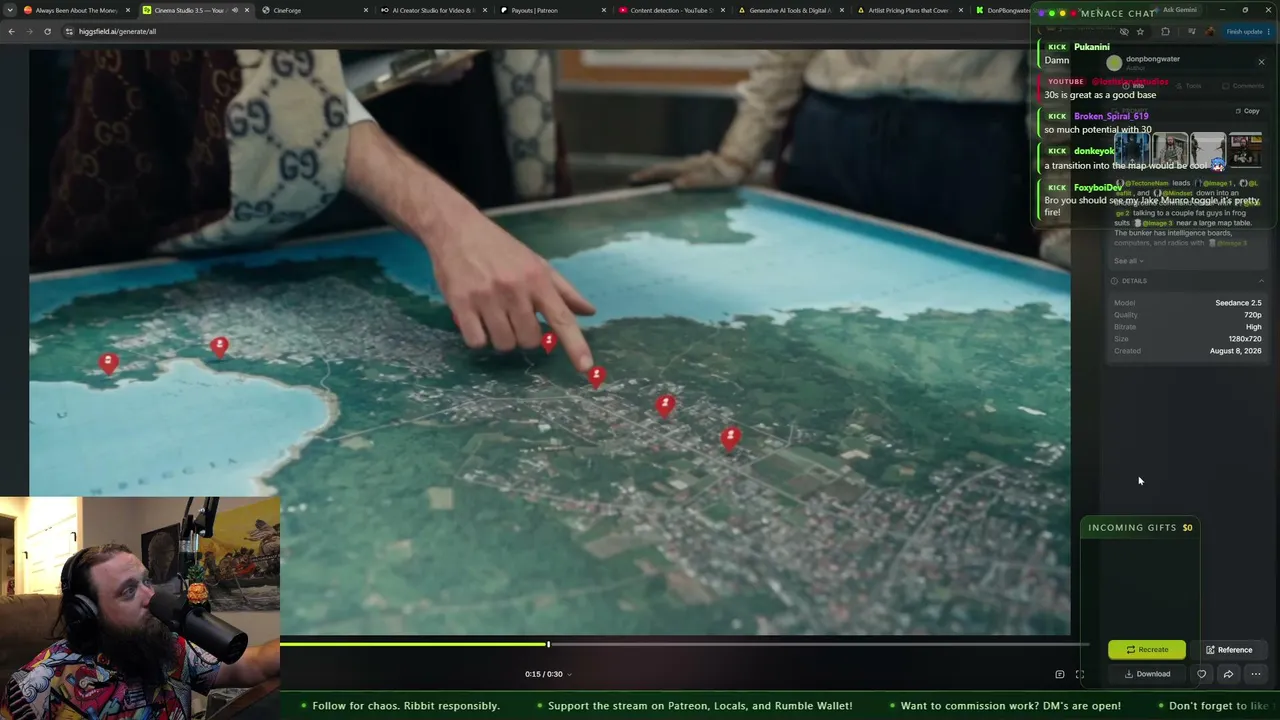Click the '720p' quality value

(1252, 315)
